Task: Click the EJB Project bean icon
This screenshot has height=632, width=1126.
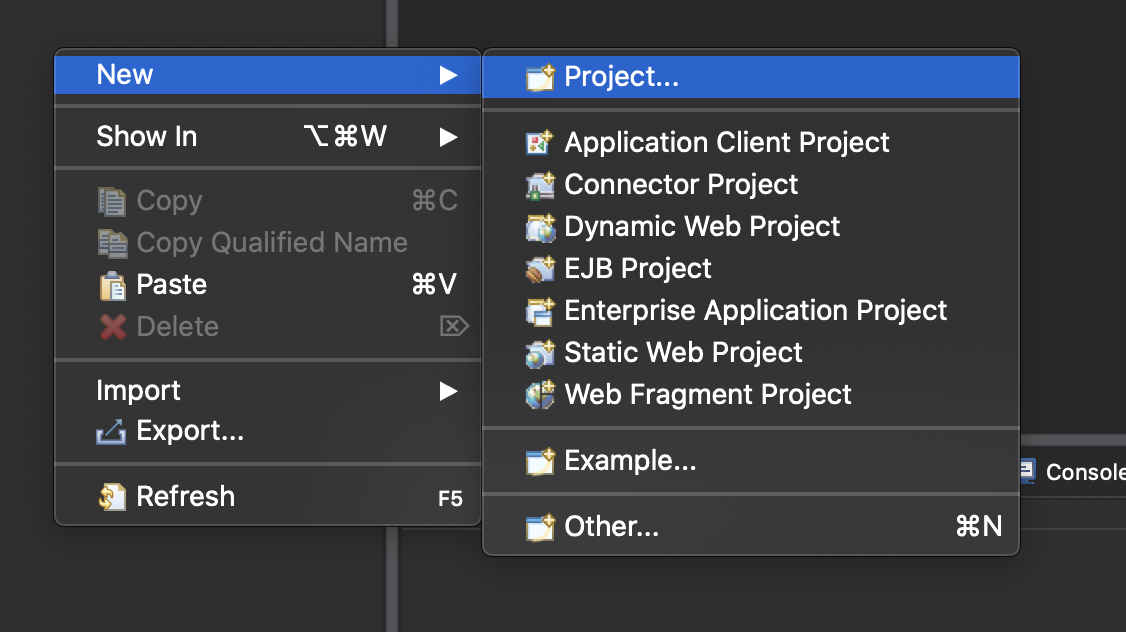Action: [x=540, y=269]
